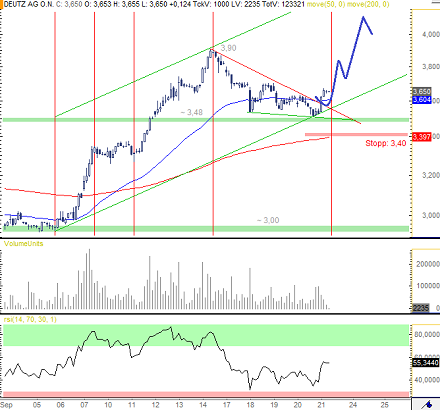The image size is (440, 410).
Task: Click date 21 on the time axis
Action: click(x=321, y=405)
